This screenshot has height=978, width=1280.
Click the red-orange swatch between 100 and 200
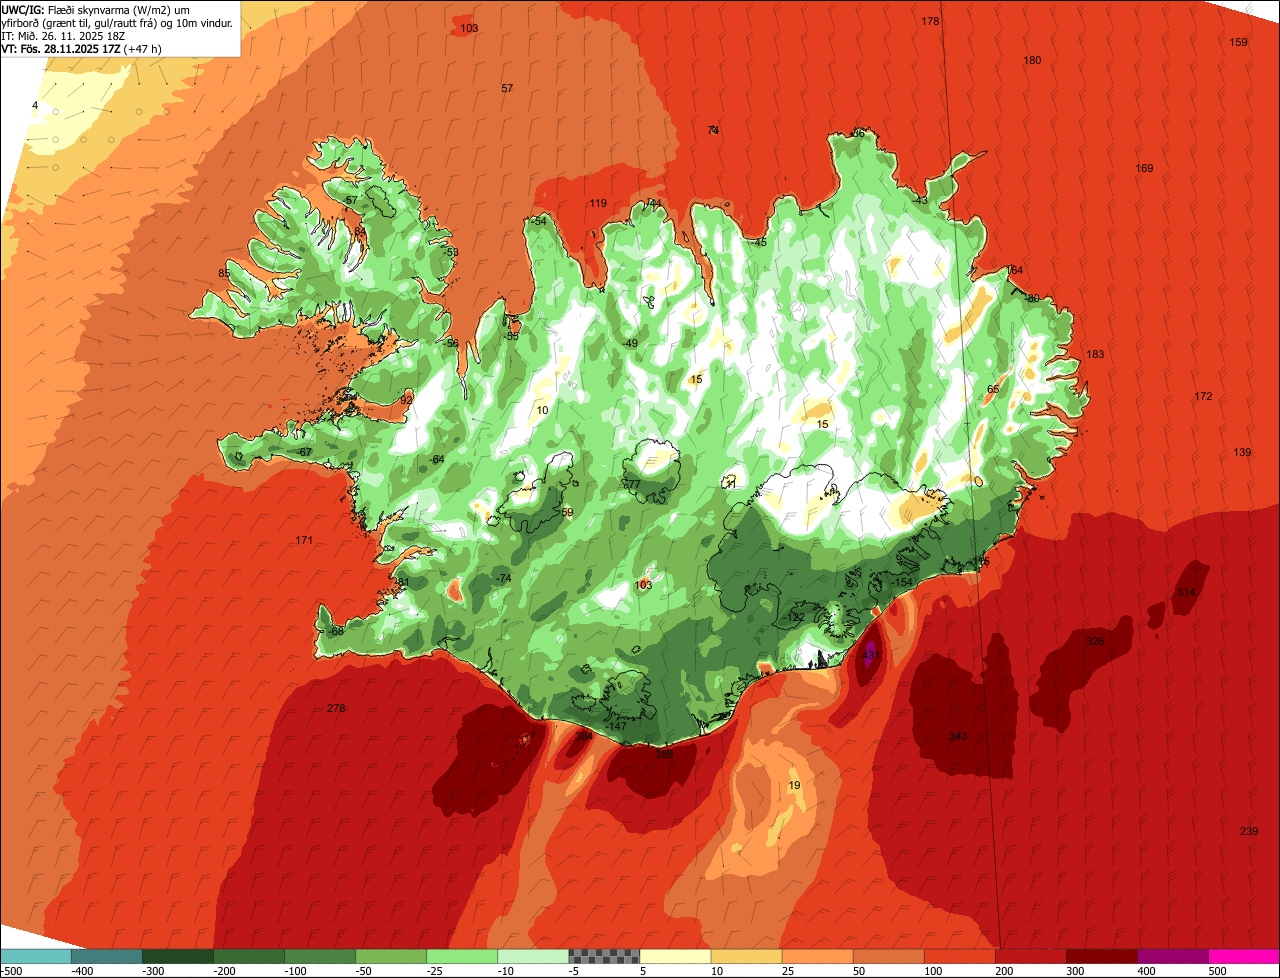point(960,956)
